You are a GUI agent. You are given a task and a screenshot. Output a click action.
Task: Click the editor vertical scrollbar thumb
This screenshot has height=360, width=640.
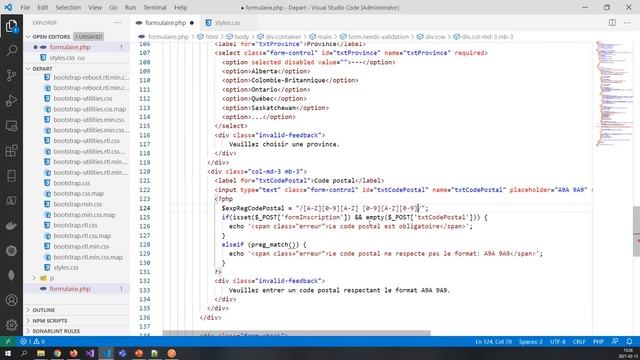636,231
